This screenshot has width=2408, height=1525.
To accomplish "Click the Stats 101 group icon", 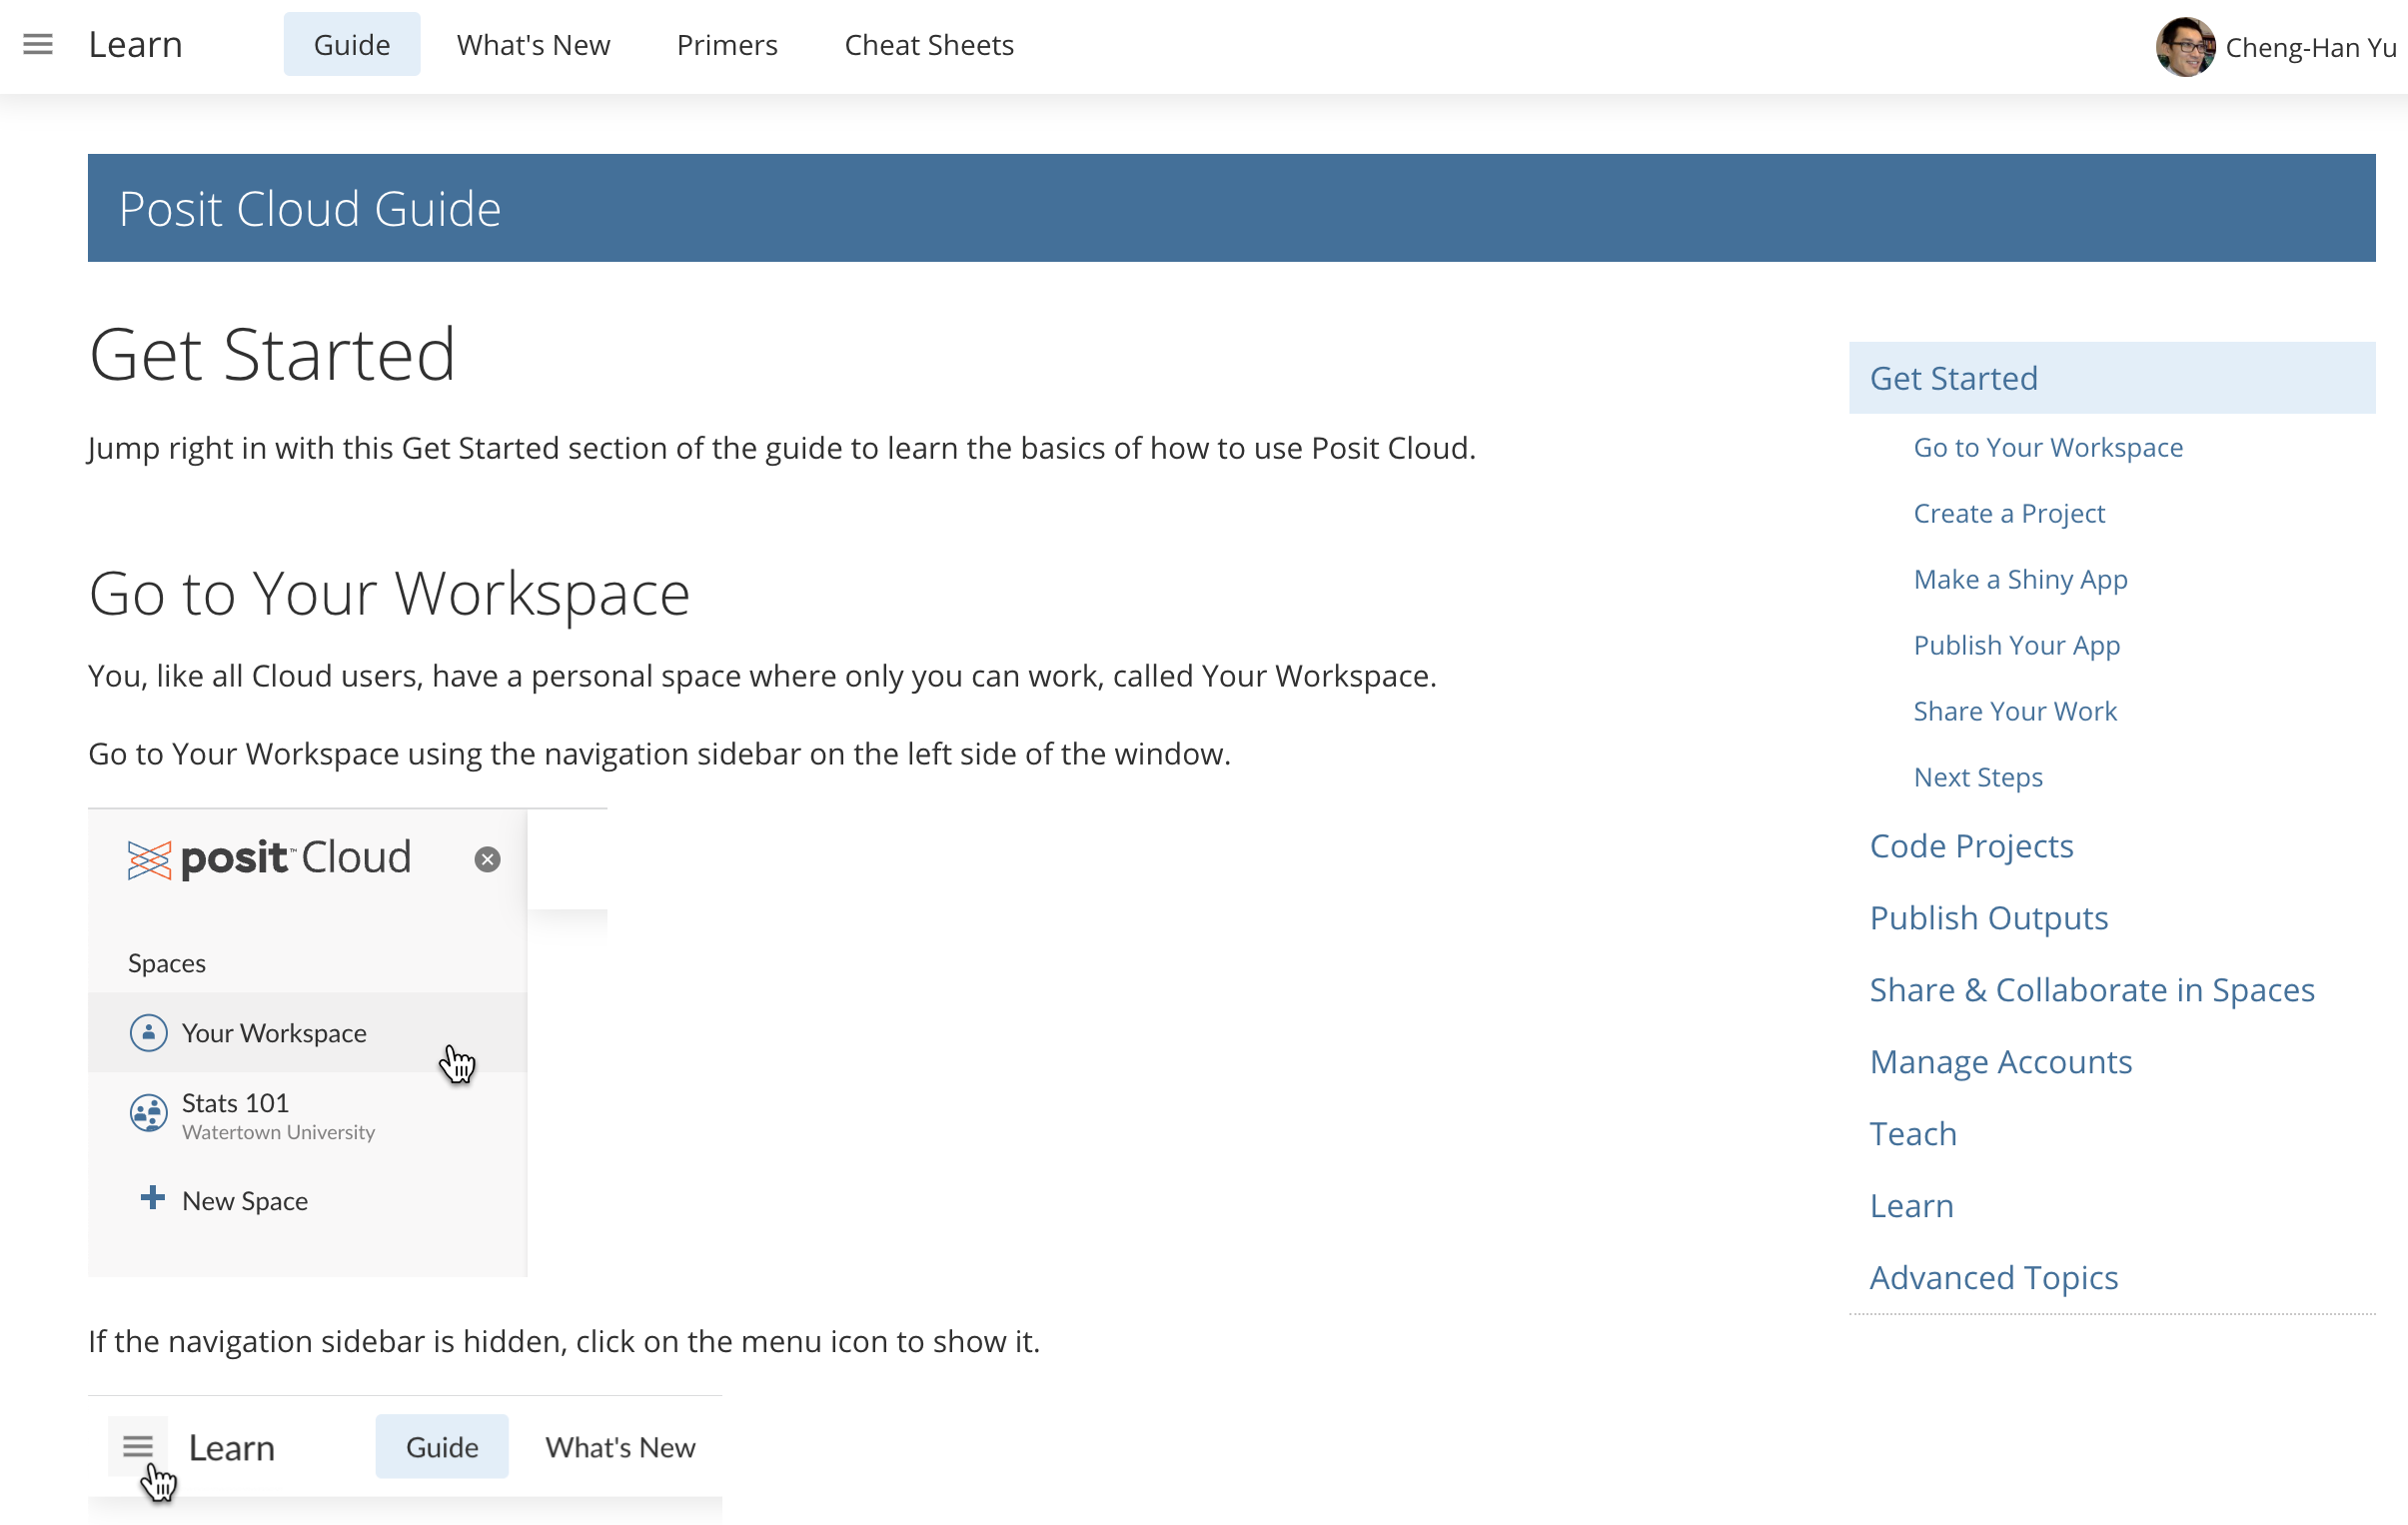I will pos(149,1112).
